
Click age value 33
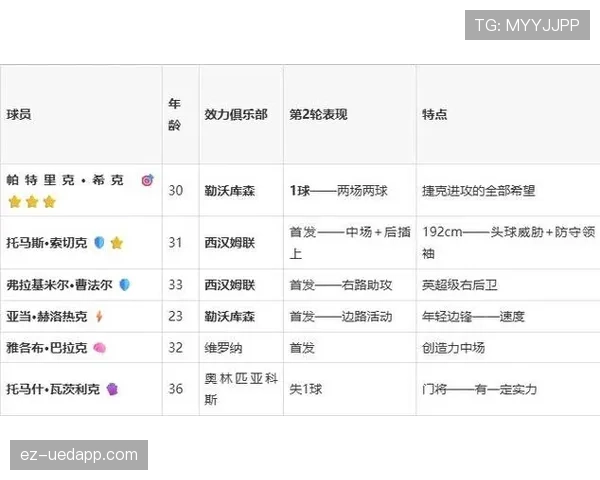[x=176, y=285]
